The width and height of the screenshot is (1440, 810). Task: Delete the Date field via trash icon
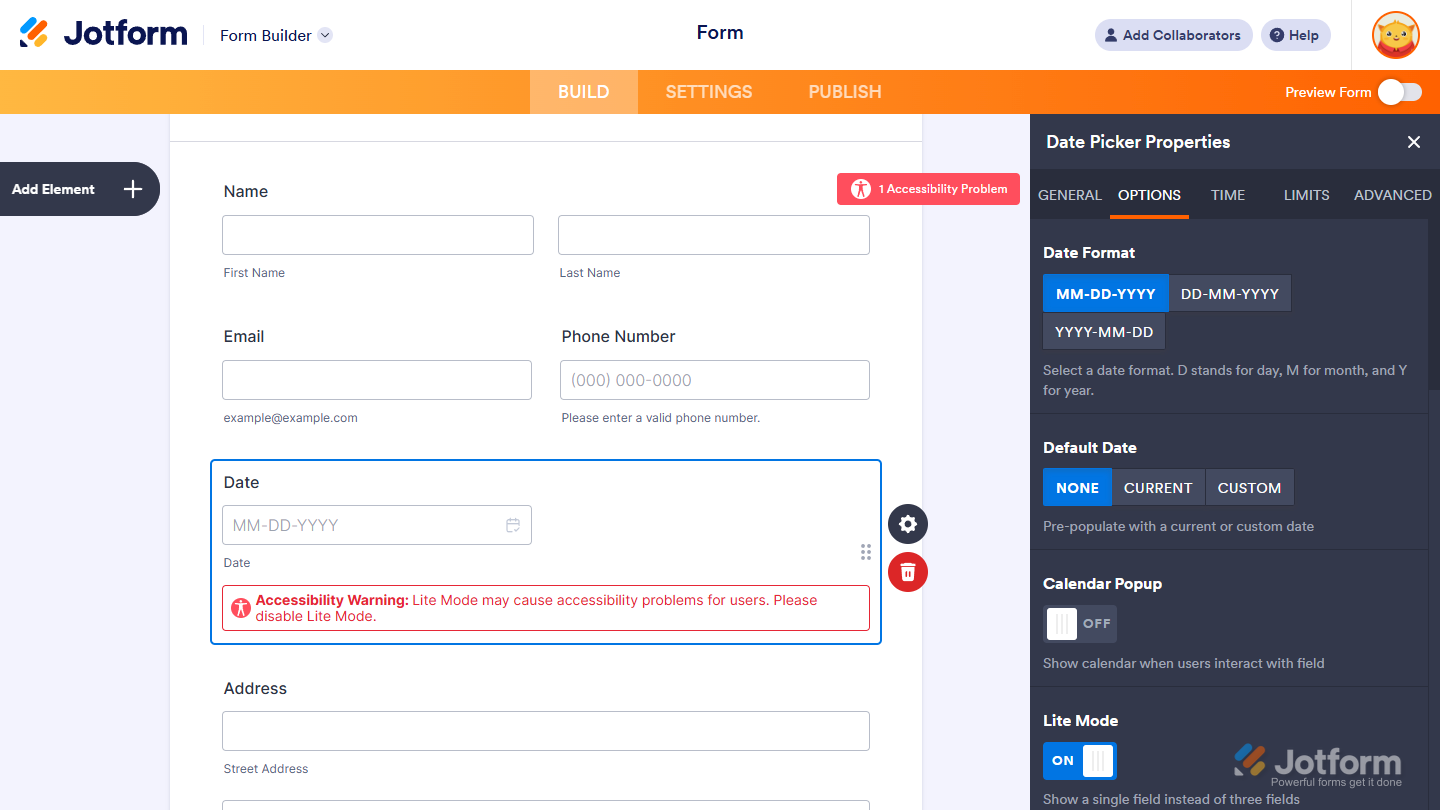907,572
